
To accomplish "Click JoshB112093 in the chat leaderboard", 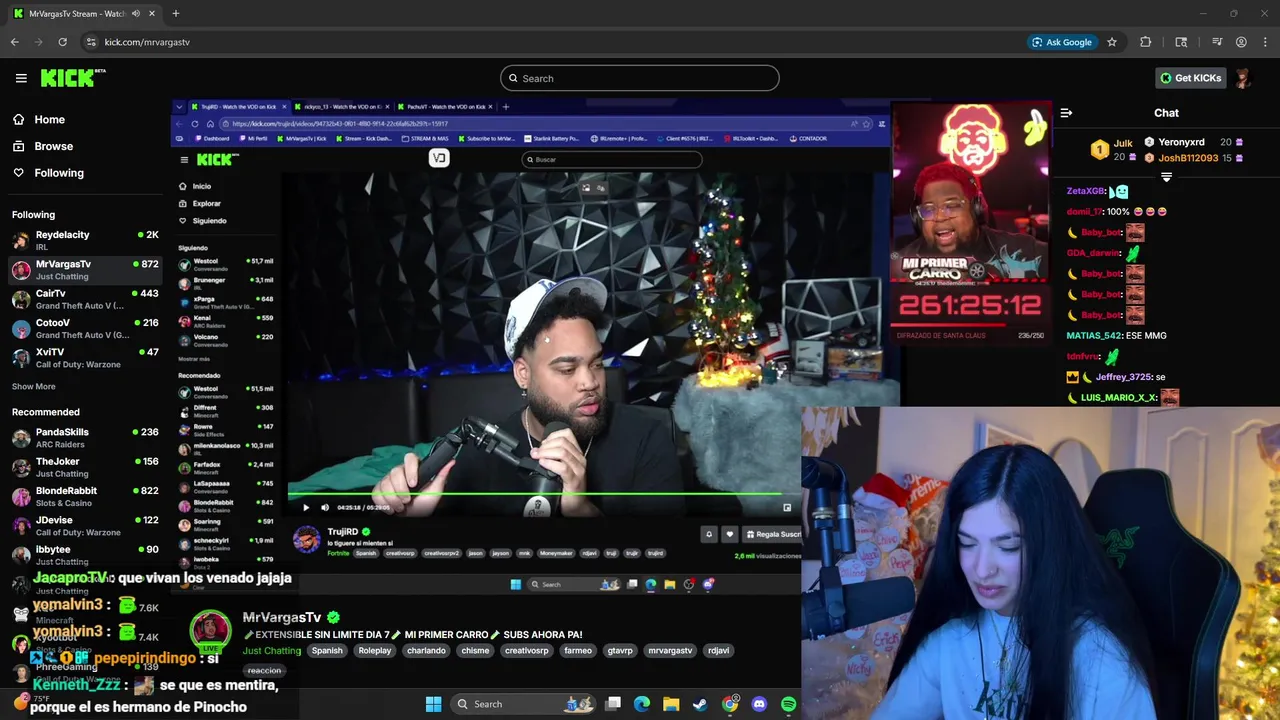I will click(x=1188, y=158).
